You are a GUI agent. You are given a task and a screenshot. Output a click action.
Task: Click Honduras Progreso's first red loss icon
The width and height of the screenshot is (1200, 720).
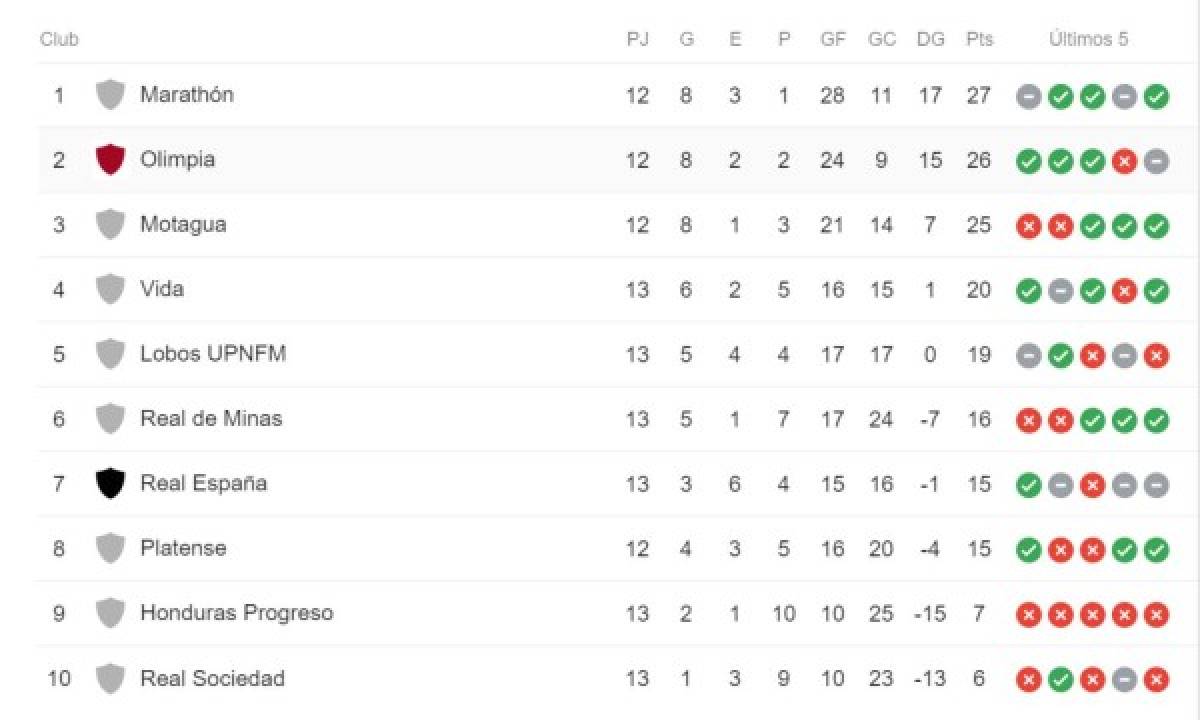1028,614
